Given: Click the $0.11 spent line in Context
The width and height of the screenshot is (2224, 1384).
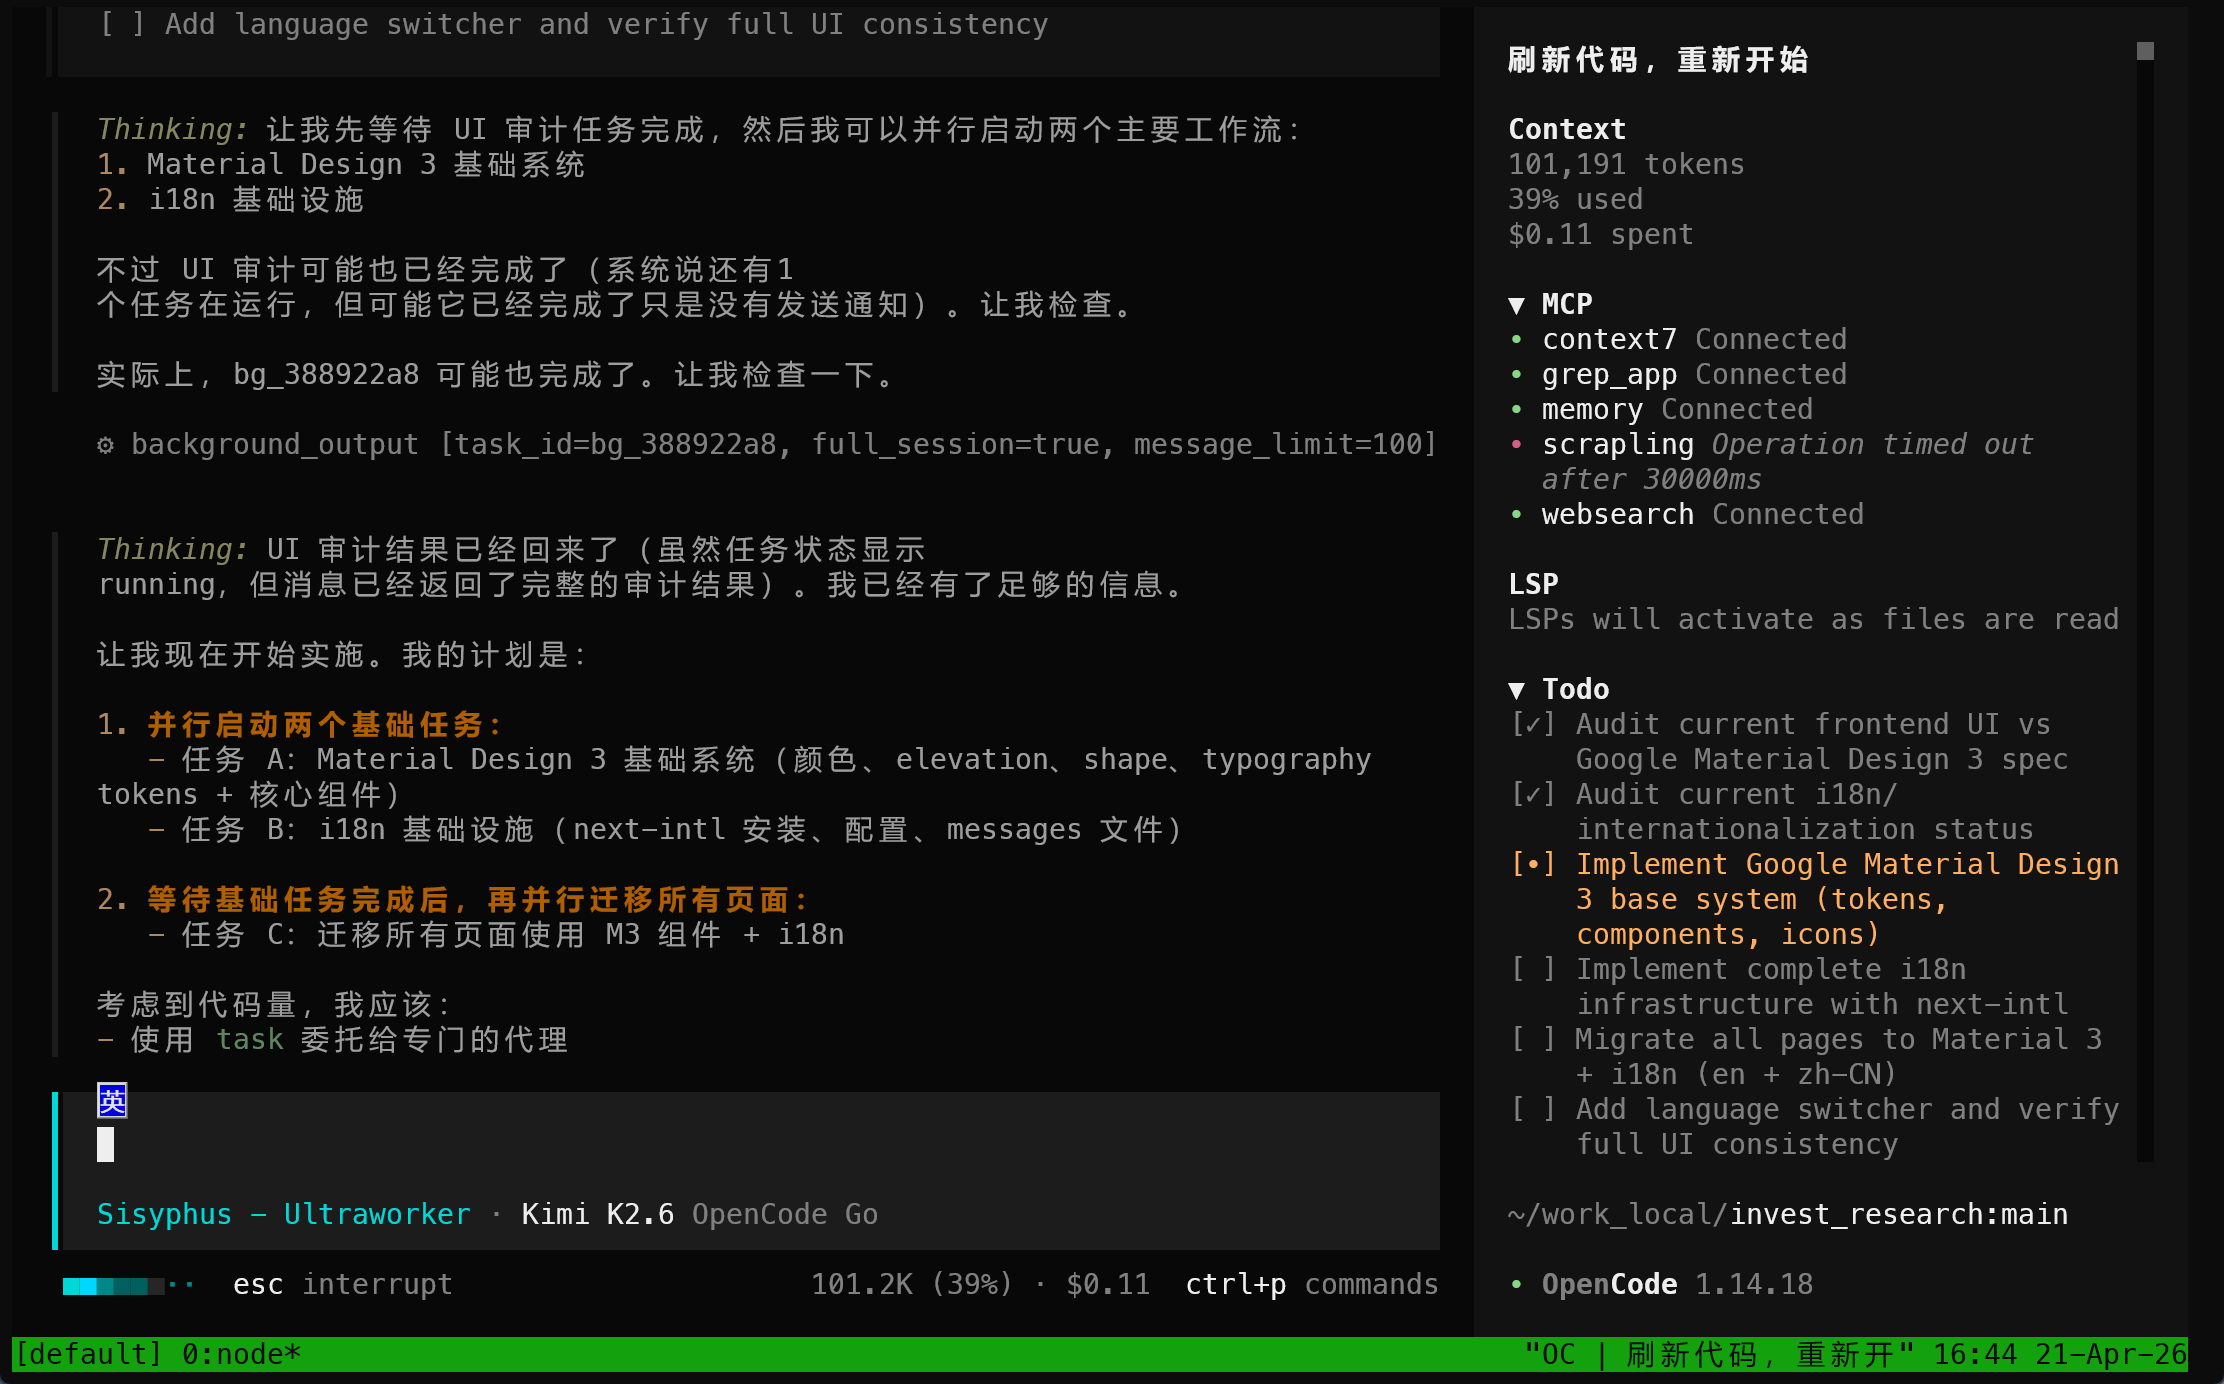Looking at the screenshot, I should [x=1600, y=234].
